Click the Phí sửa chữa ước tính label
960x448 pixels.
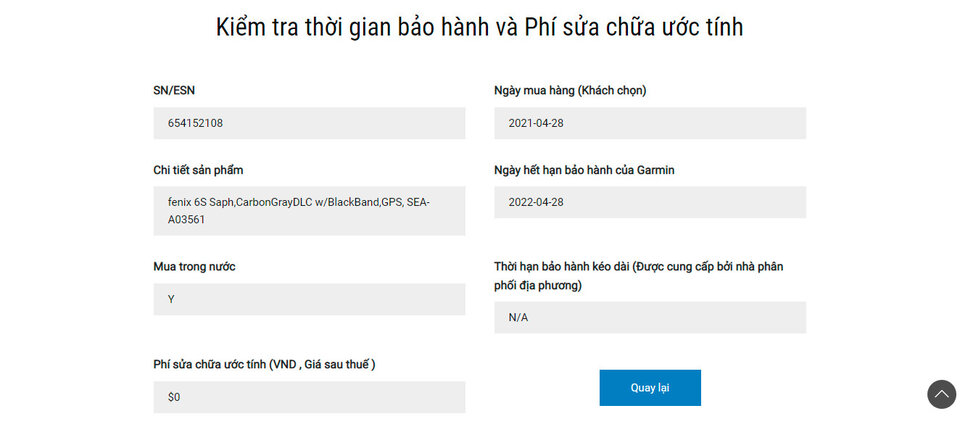(264, 364)
